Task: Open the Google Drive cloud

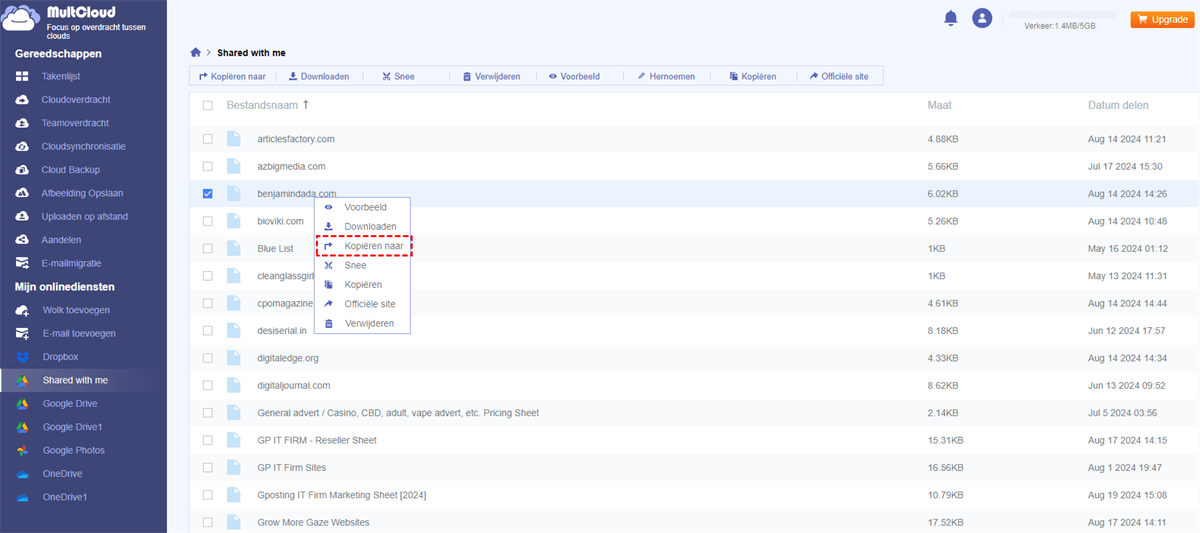Action: (x=70, y=403)
